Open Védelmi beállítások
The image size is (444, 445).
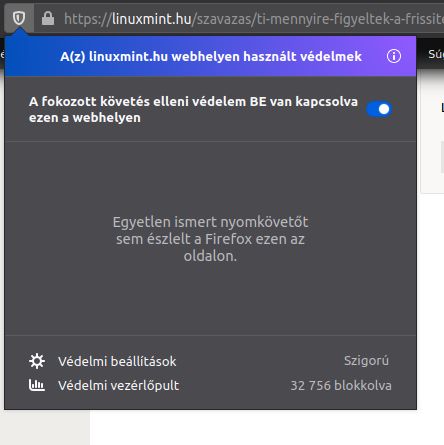(x=117, y=361)
